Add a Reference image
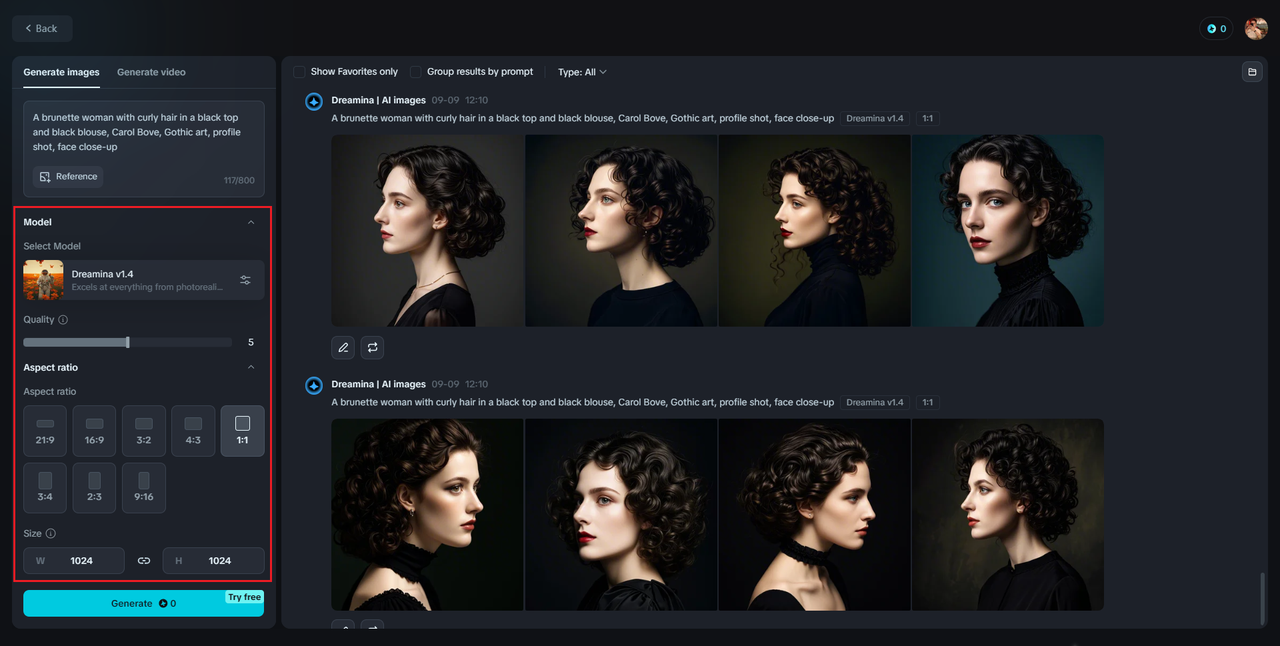 pyautogui.click(x=68, y=177)
